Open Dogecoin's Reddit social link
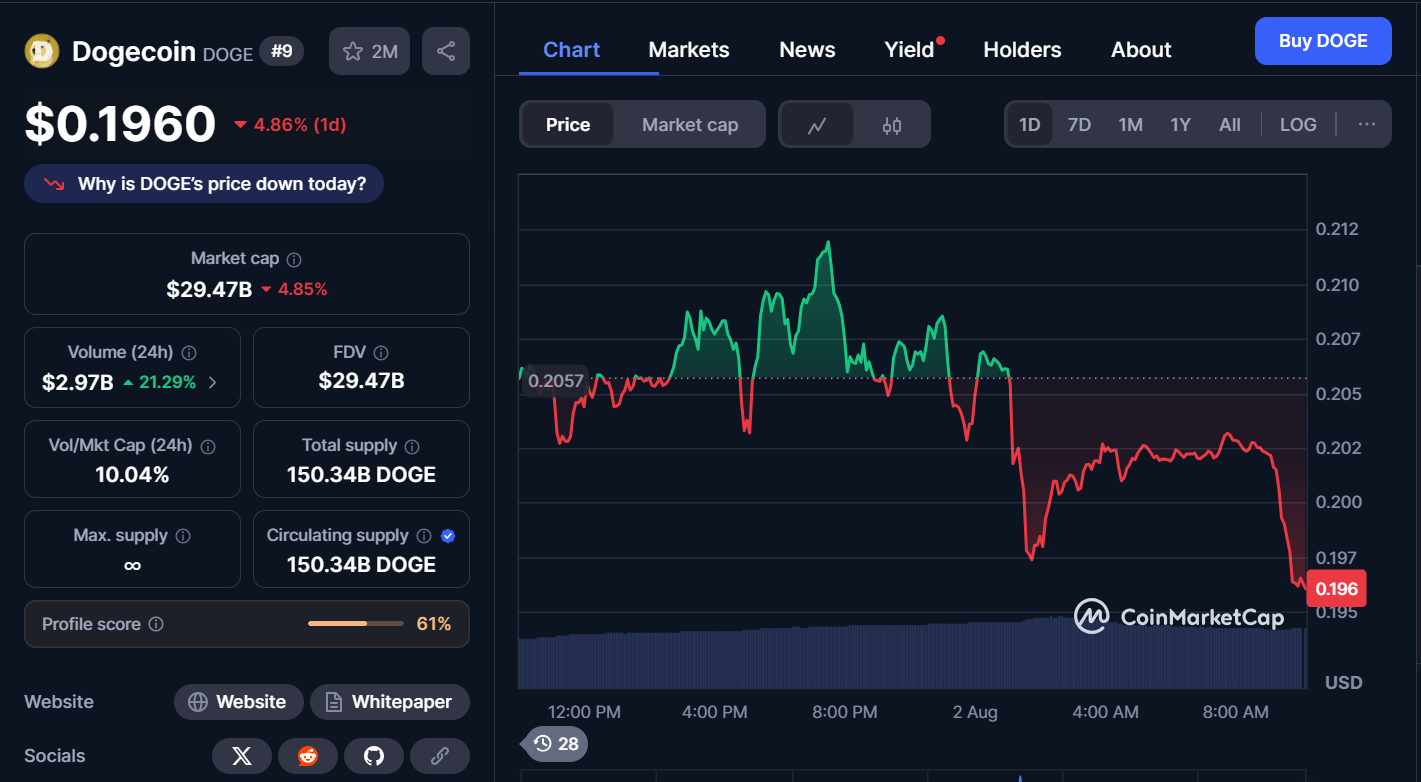Viewport: 1421px width, 782px height. [x=308, y=756]
